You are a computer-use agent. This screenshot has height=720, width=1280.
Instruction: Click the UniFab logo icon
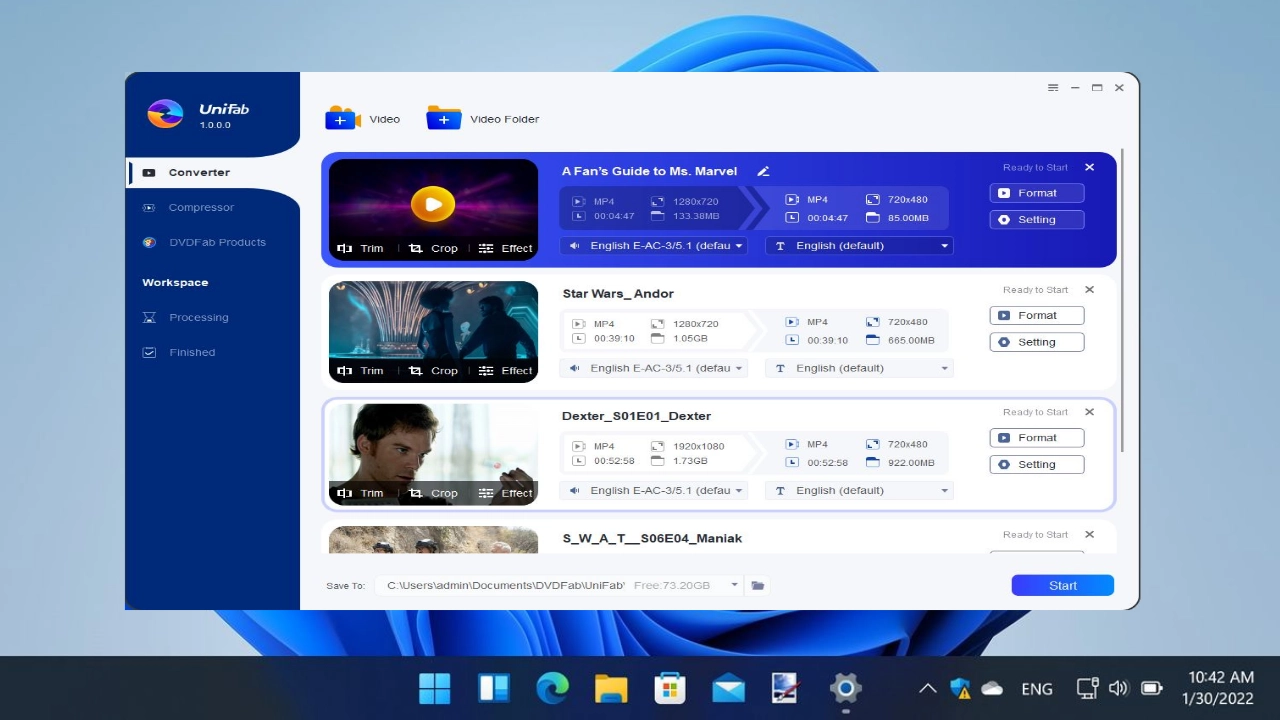165,114
